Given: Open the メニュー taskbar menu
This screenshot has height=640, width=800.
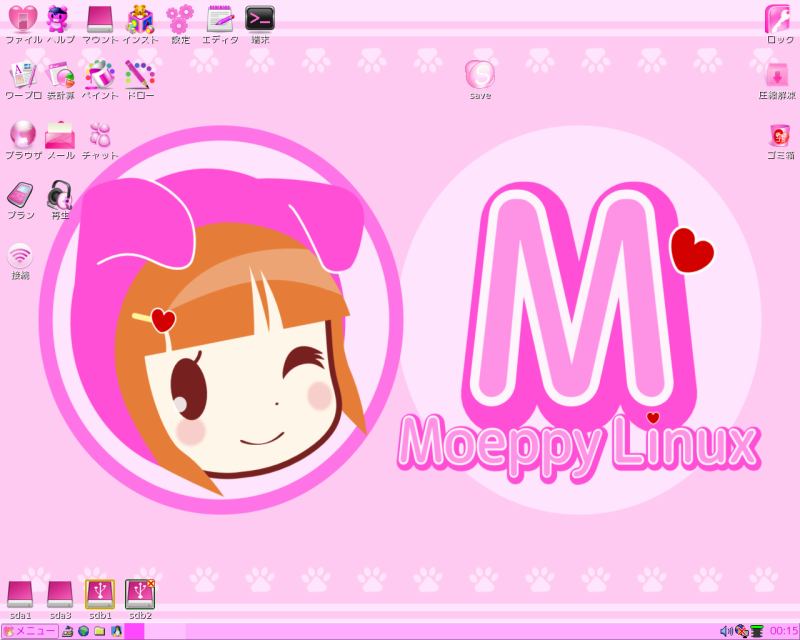Looking at the screenshot, I should (28, 632).
